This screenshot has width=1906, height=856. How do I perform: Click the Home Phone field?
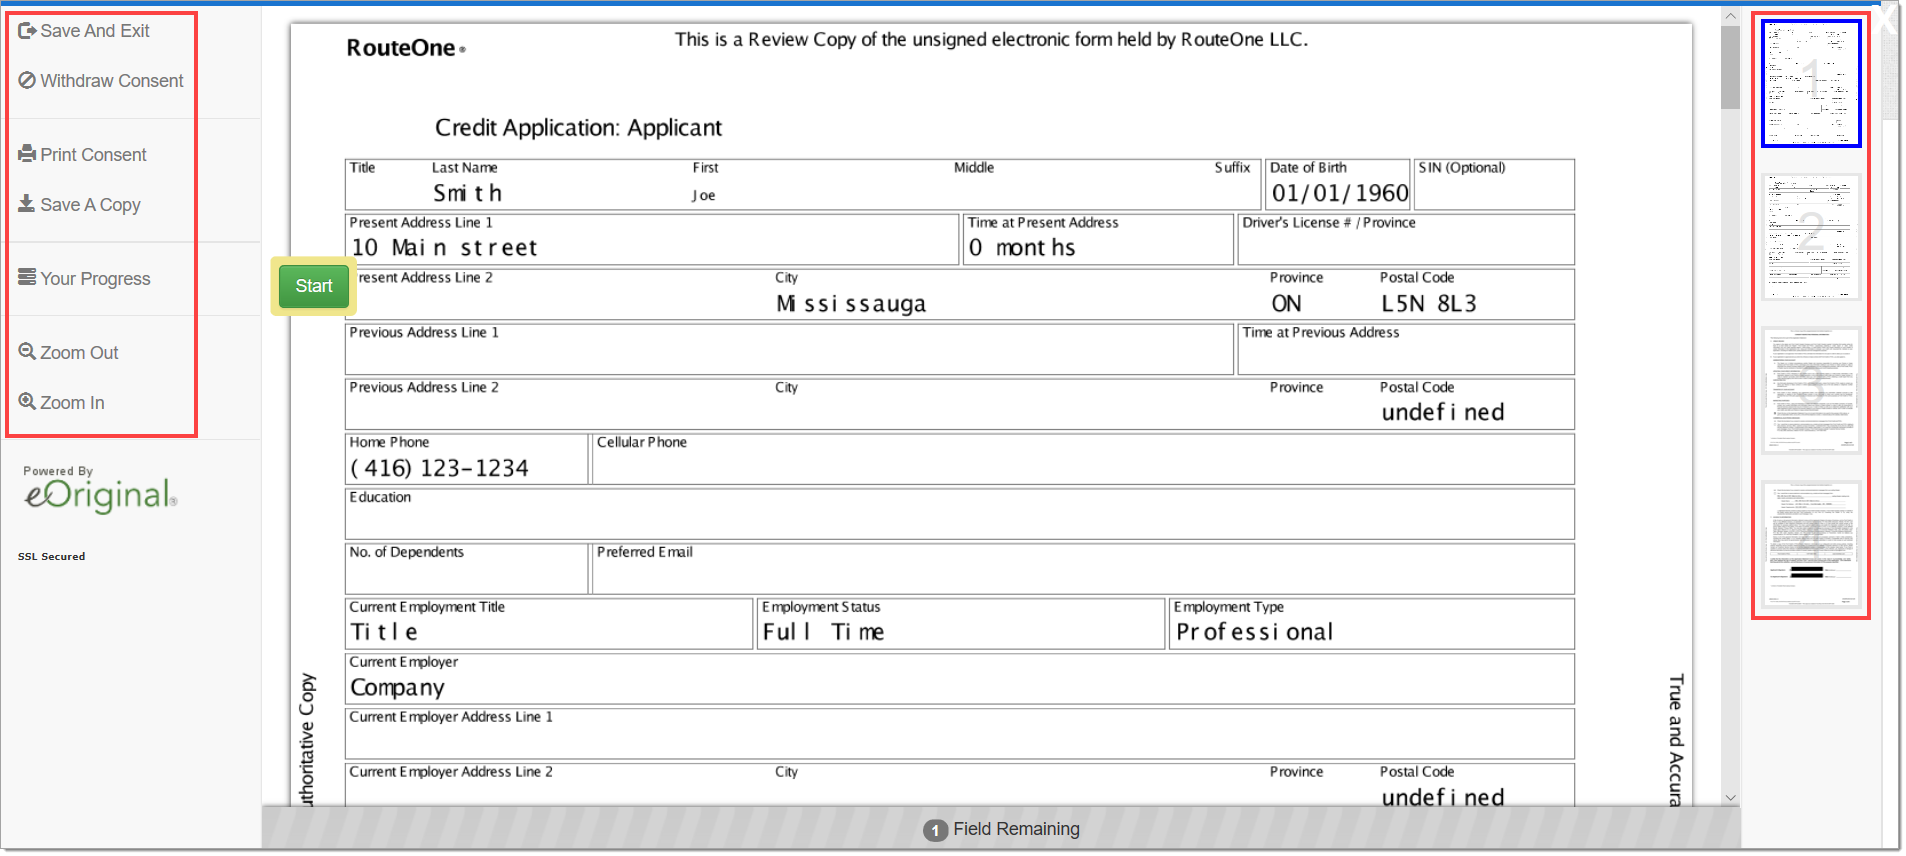467,459
